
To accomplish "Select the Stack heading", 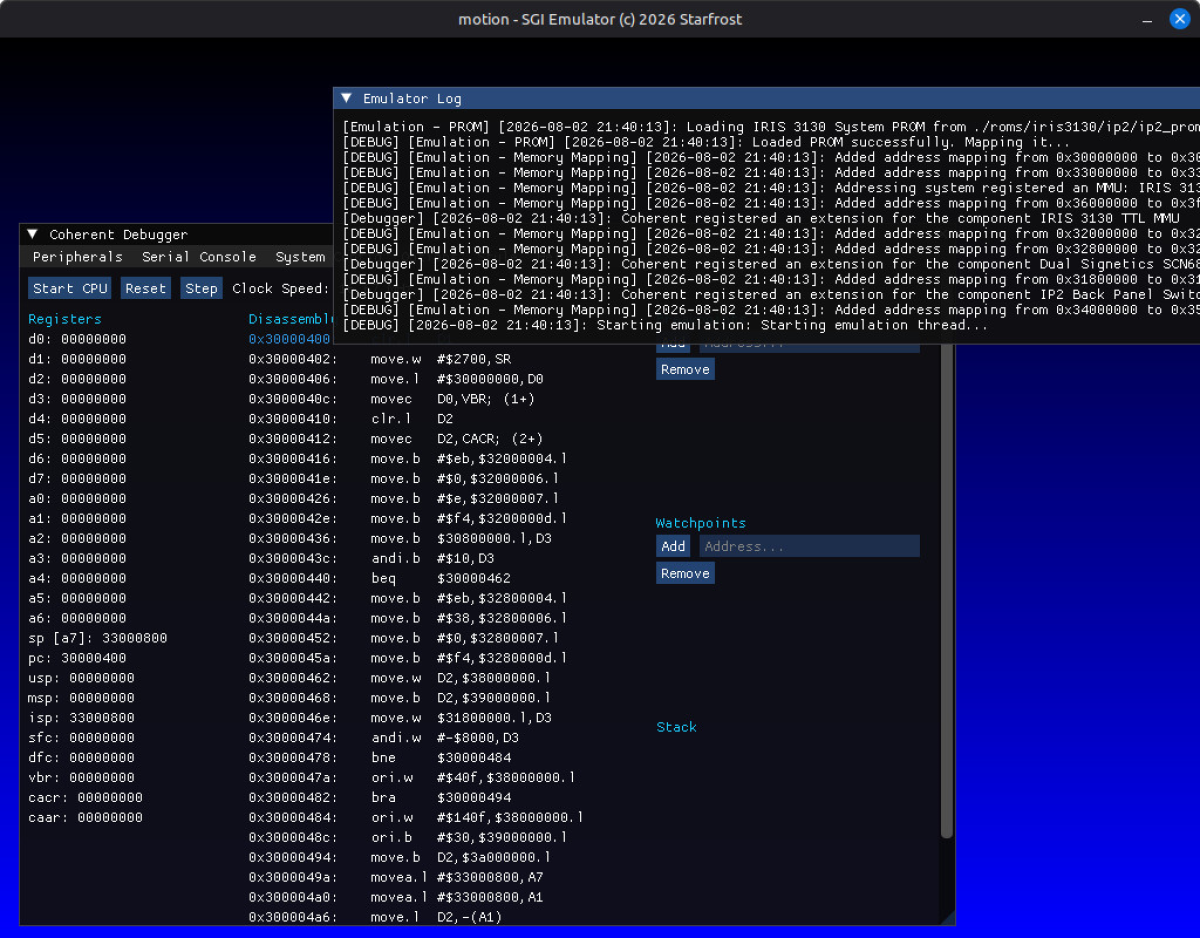I will click(x=676, y=727).
